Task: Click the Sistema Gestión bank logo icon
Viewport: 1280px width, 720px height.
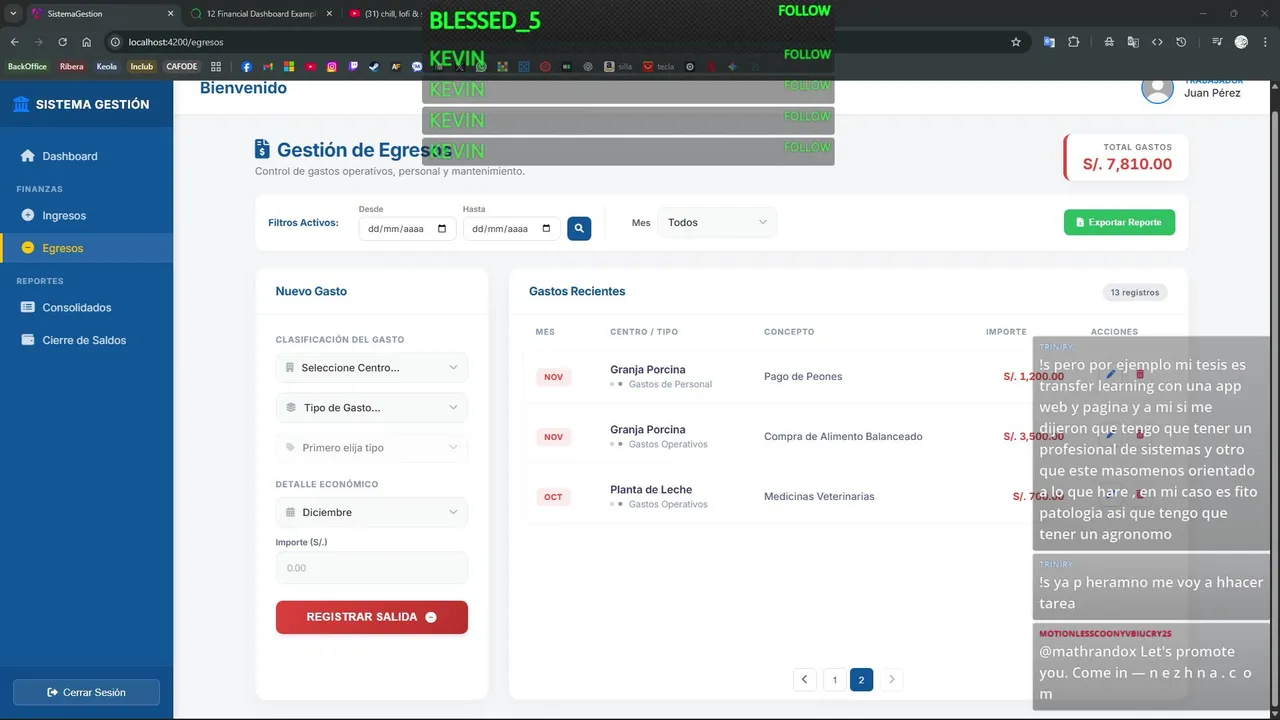Action: (x=21, y=104)
